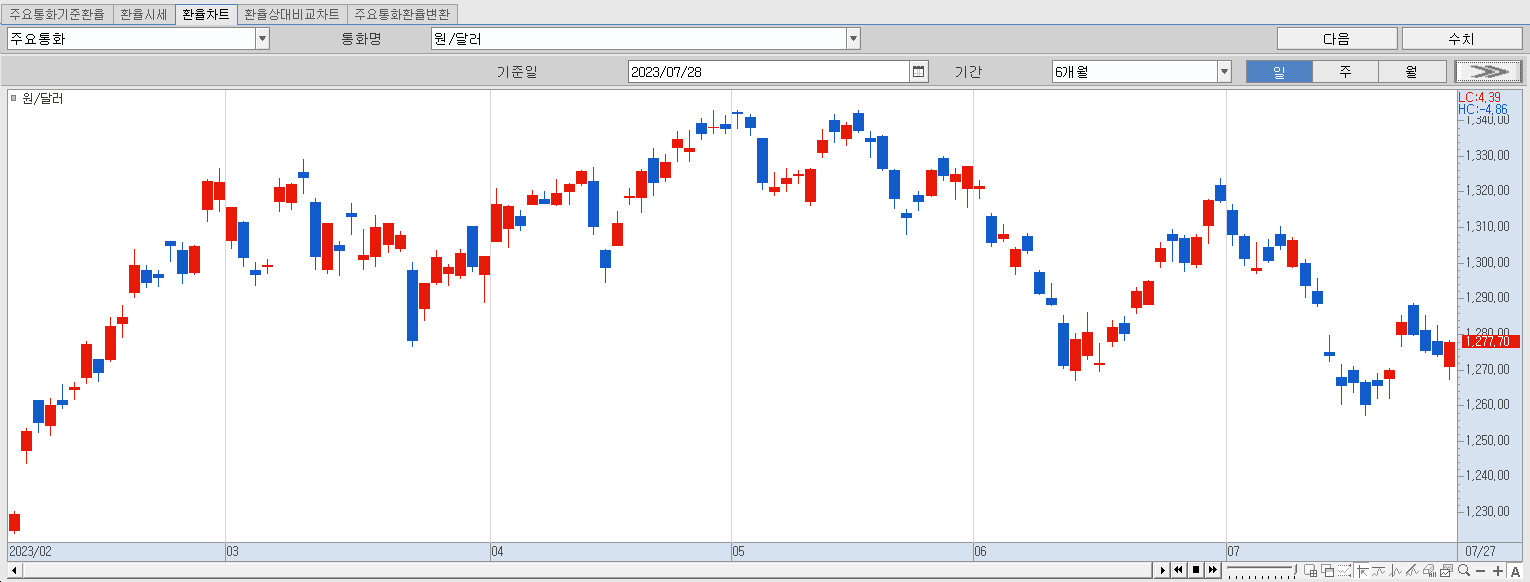Click the 05 month axis label
The width and height of the screenshot is (1530, 582).
coord(738,551)
